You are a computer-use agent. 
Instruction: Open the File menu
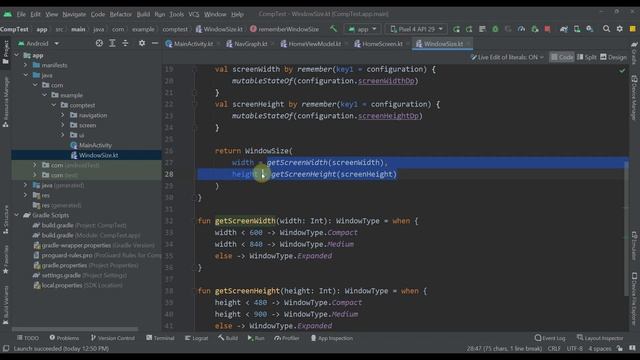click(21, 14)
